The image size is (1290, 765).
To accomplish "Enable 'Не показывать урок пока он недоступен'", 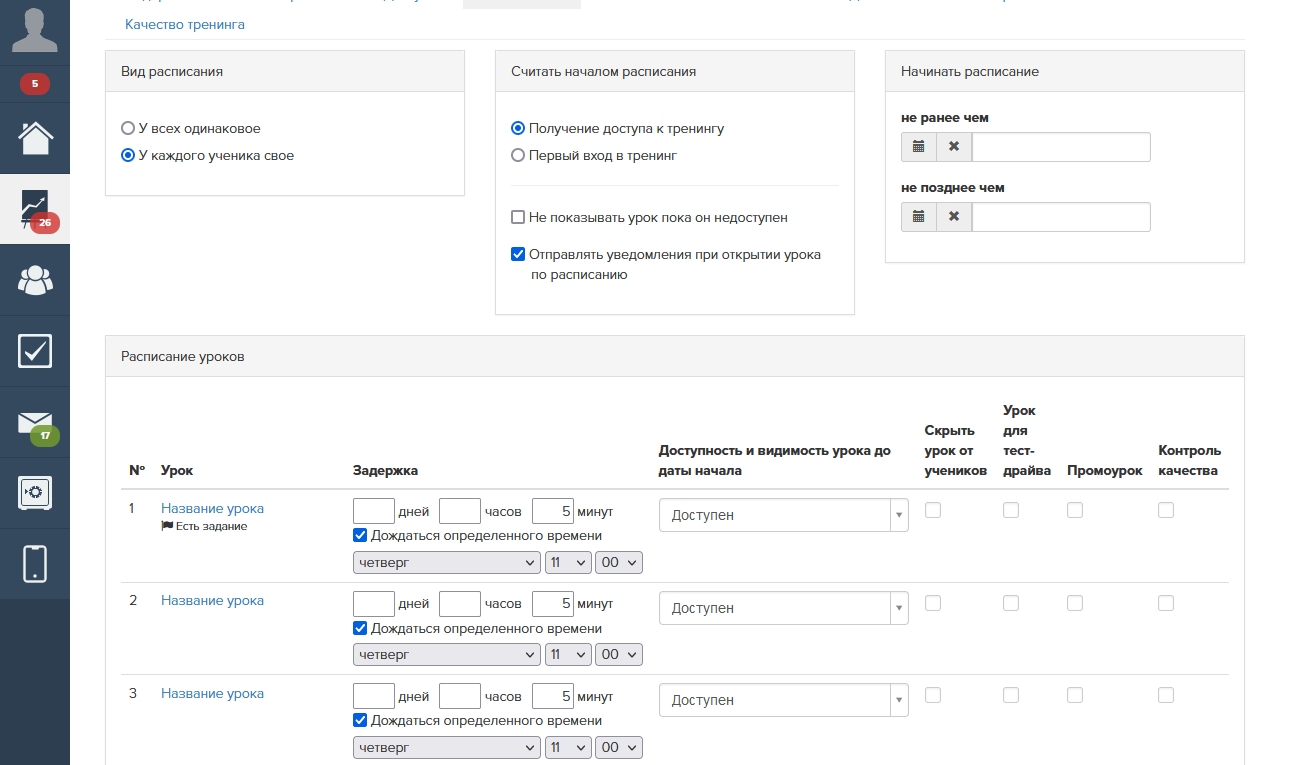I will coord(518,218).
